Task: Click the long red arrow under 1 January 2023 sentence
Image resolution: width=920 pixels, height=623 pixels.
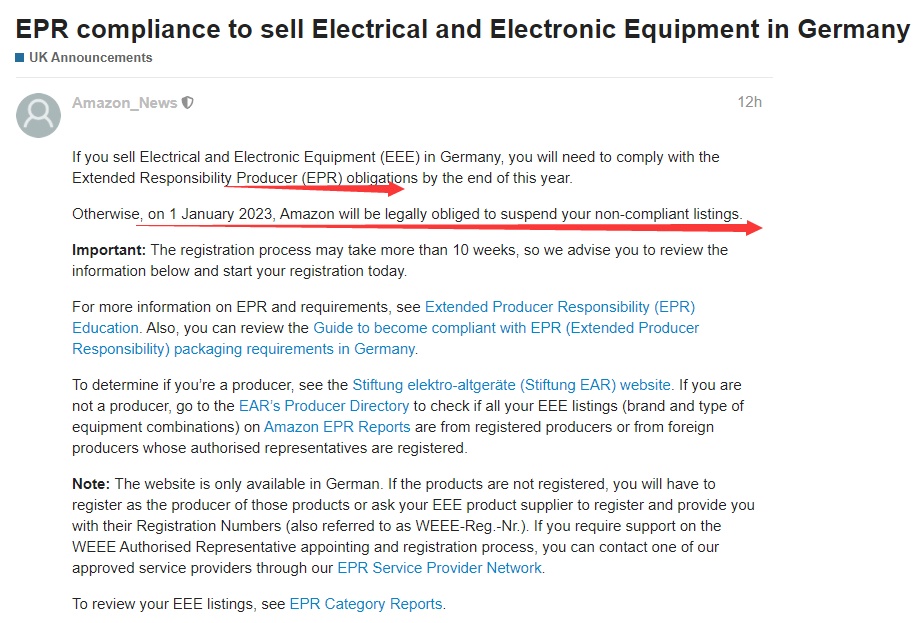Action: (449, 227)
